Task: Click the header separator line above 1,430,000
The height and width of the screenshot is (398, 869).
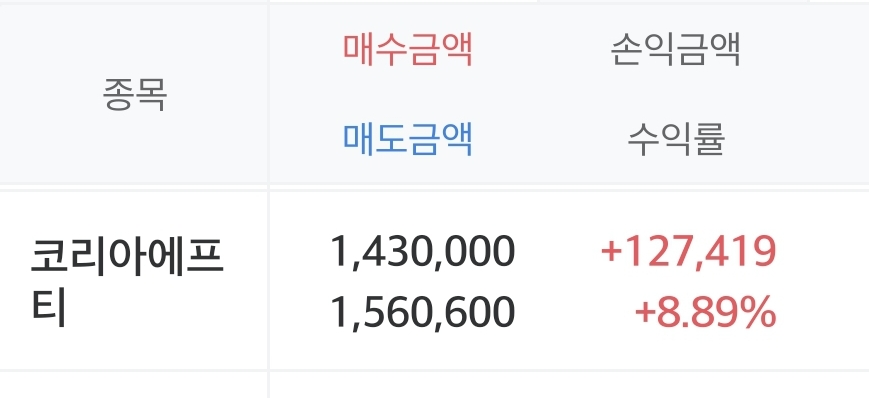Action: [422, 187]
